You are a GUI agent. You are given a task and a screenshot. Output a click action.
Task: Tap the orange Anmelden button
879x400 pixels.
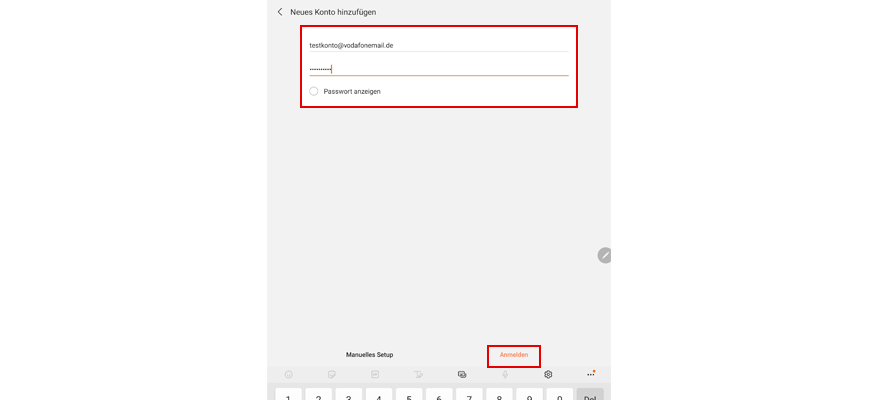coord(514,355)
